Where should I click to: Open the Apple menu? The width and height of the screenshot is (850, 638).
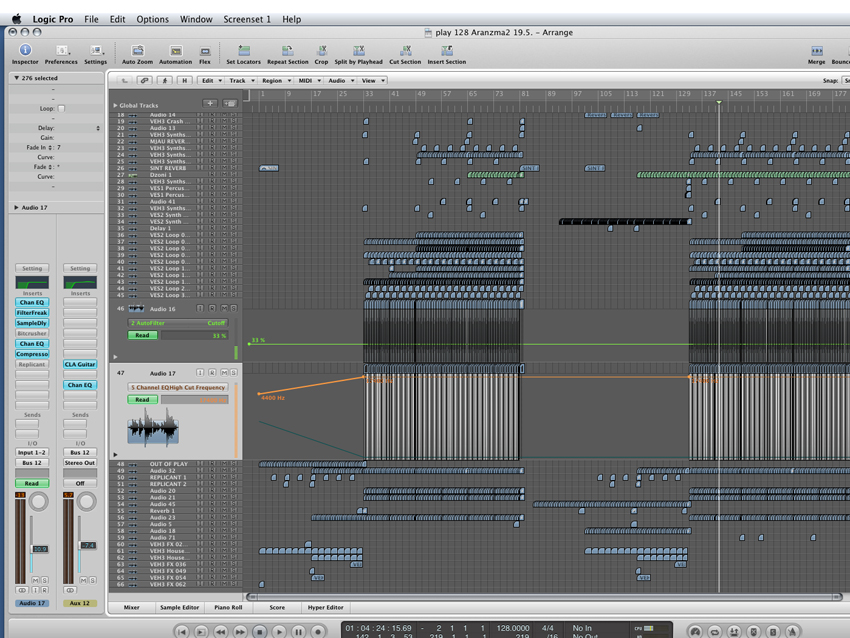[16, 19]
